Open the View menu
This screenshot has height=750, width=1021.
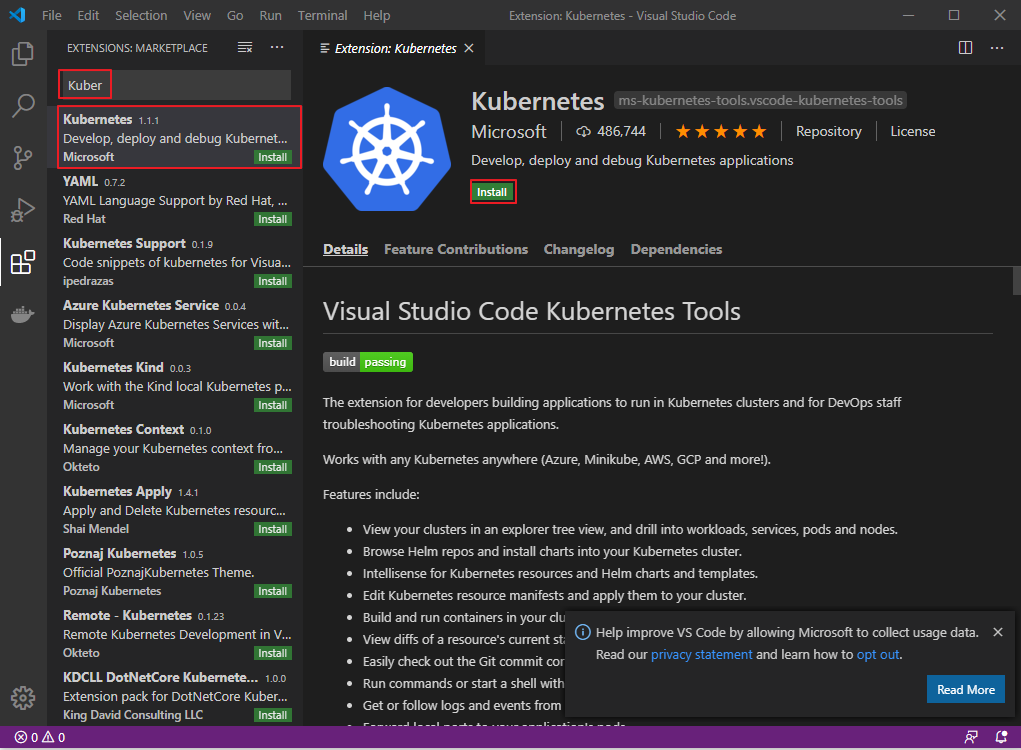(x=197, y=16)
